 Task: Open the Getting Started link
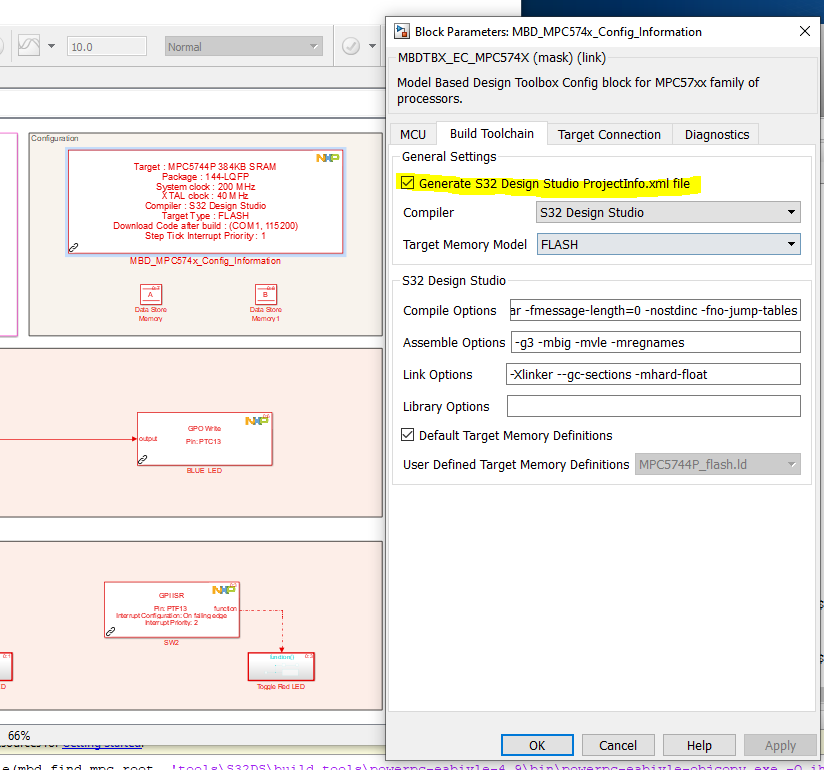click(101, 743)
